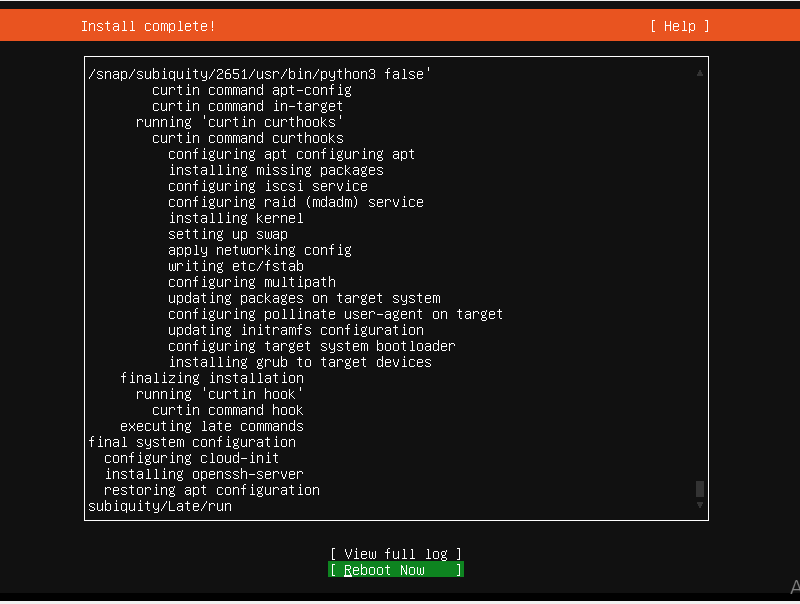Click the 'Install complete!' header title

(148, 26)
